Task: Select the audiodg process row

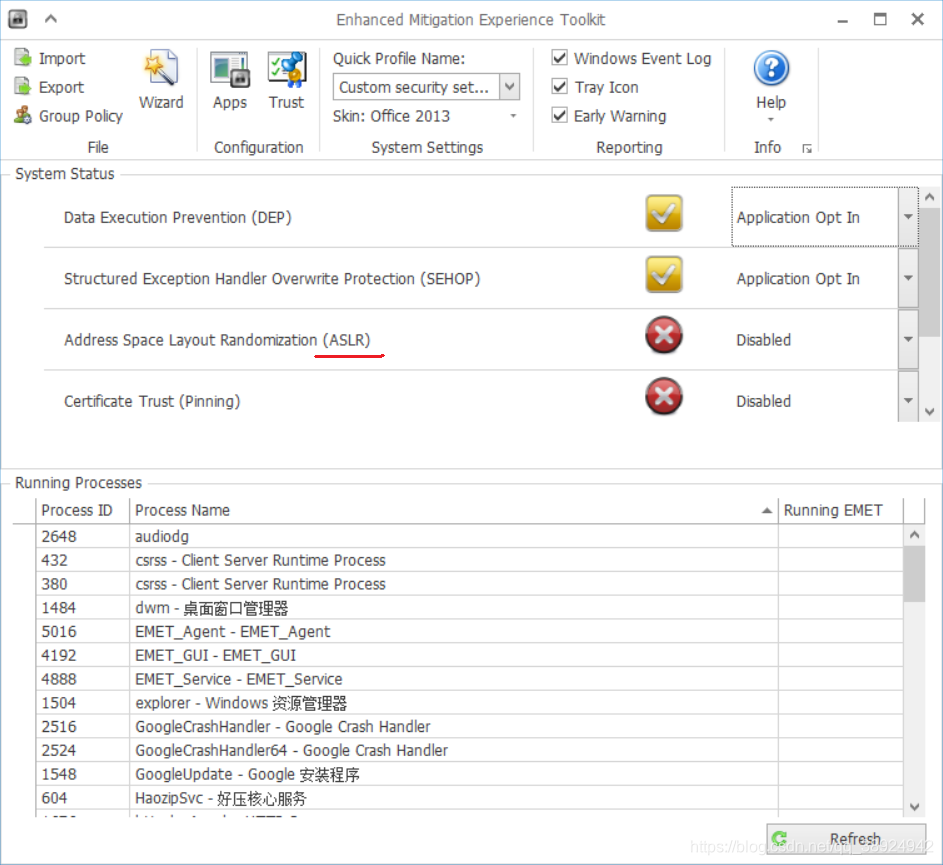Action: pyautogui.click(x=469, y=536)
